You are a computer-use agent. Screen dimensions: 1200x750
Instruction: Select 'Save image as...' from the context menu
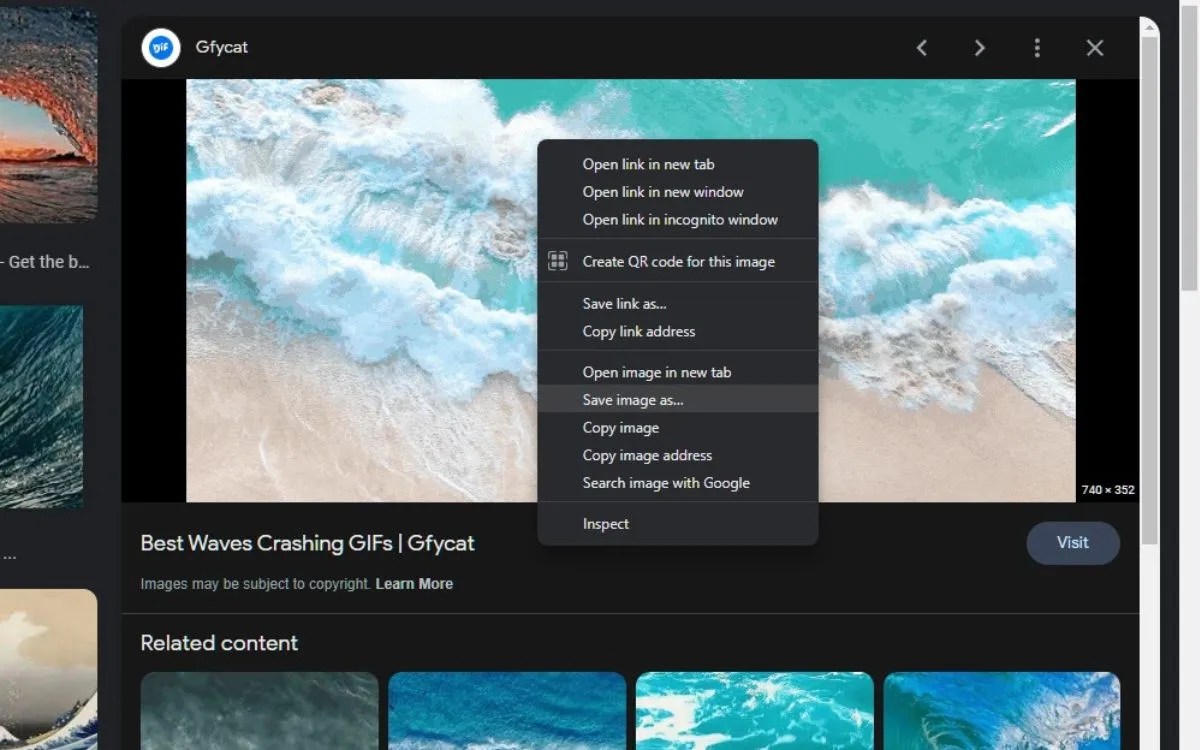[x=633, y=399]
